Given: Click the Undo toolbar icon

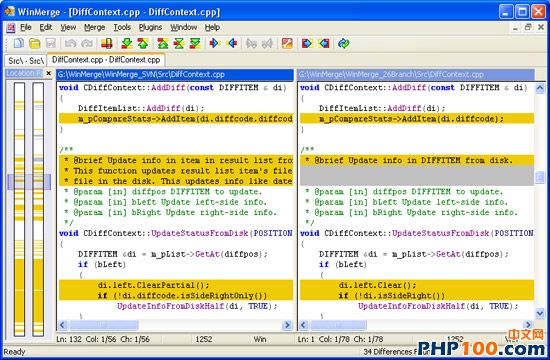Looking at the screenshot, I should pos(71,44).
